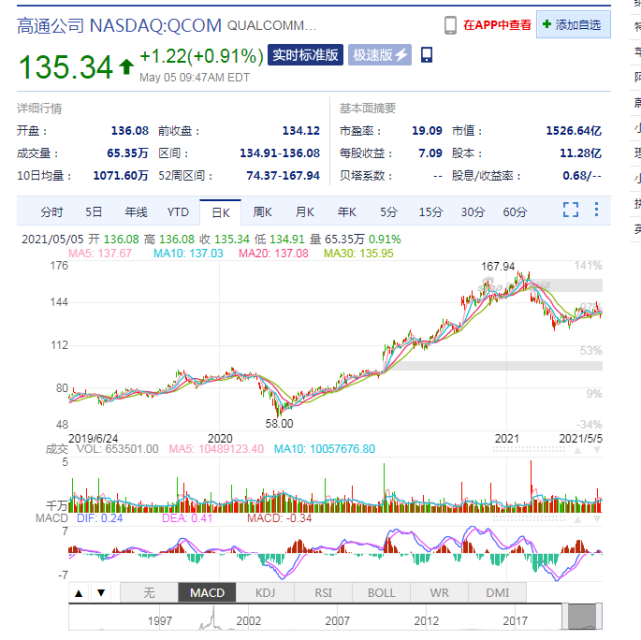Click the 2002 point on the history timeline
The width and height of the screenshot is (641, 640).
248,621
